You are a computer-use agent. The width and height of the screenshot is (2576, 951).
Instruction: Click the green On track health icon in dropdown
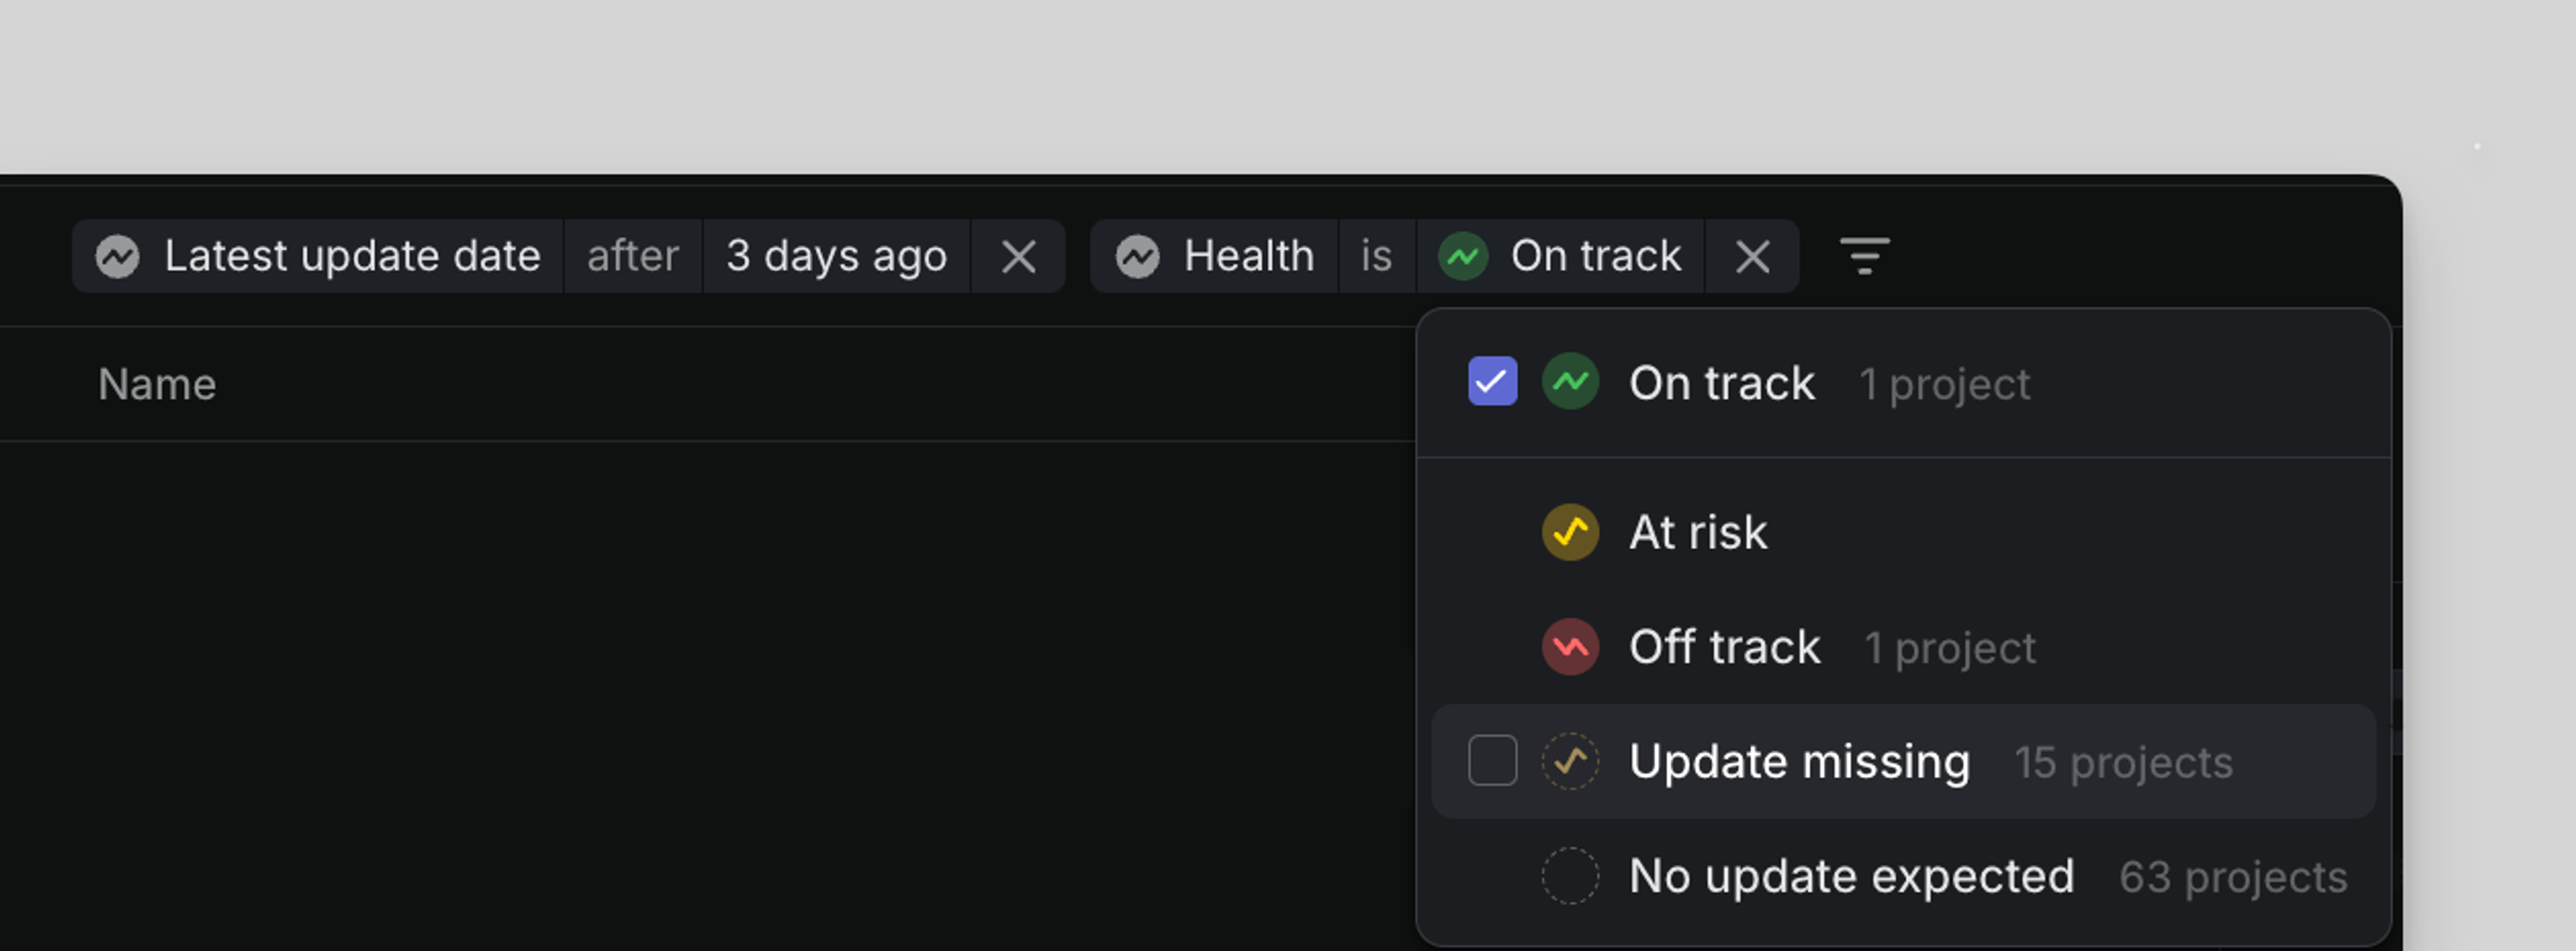pyautogui.click(x=1570, y=382)
